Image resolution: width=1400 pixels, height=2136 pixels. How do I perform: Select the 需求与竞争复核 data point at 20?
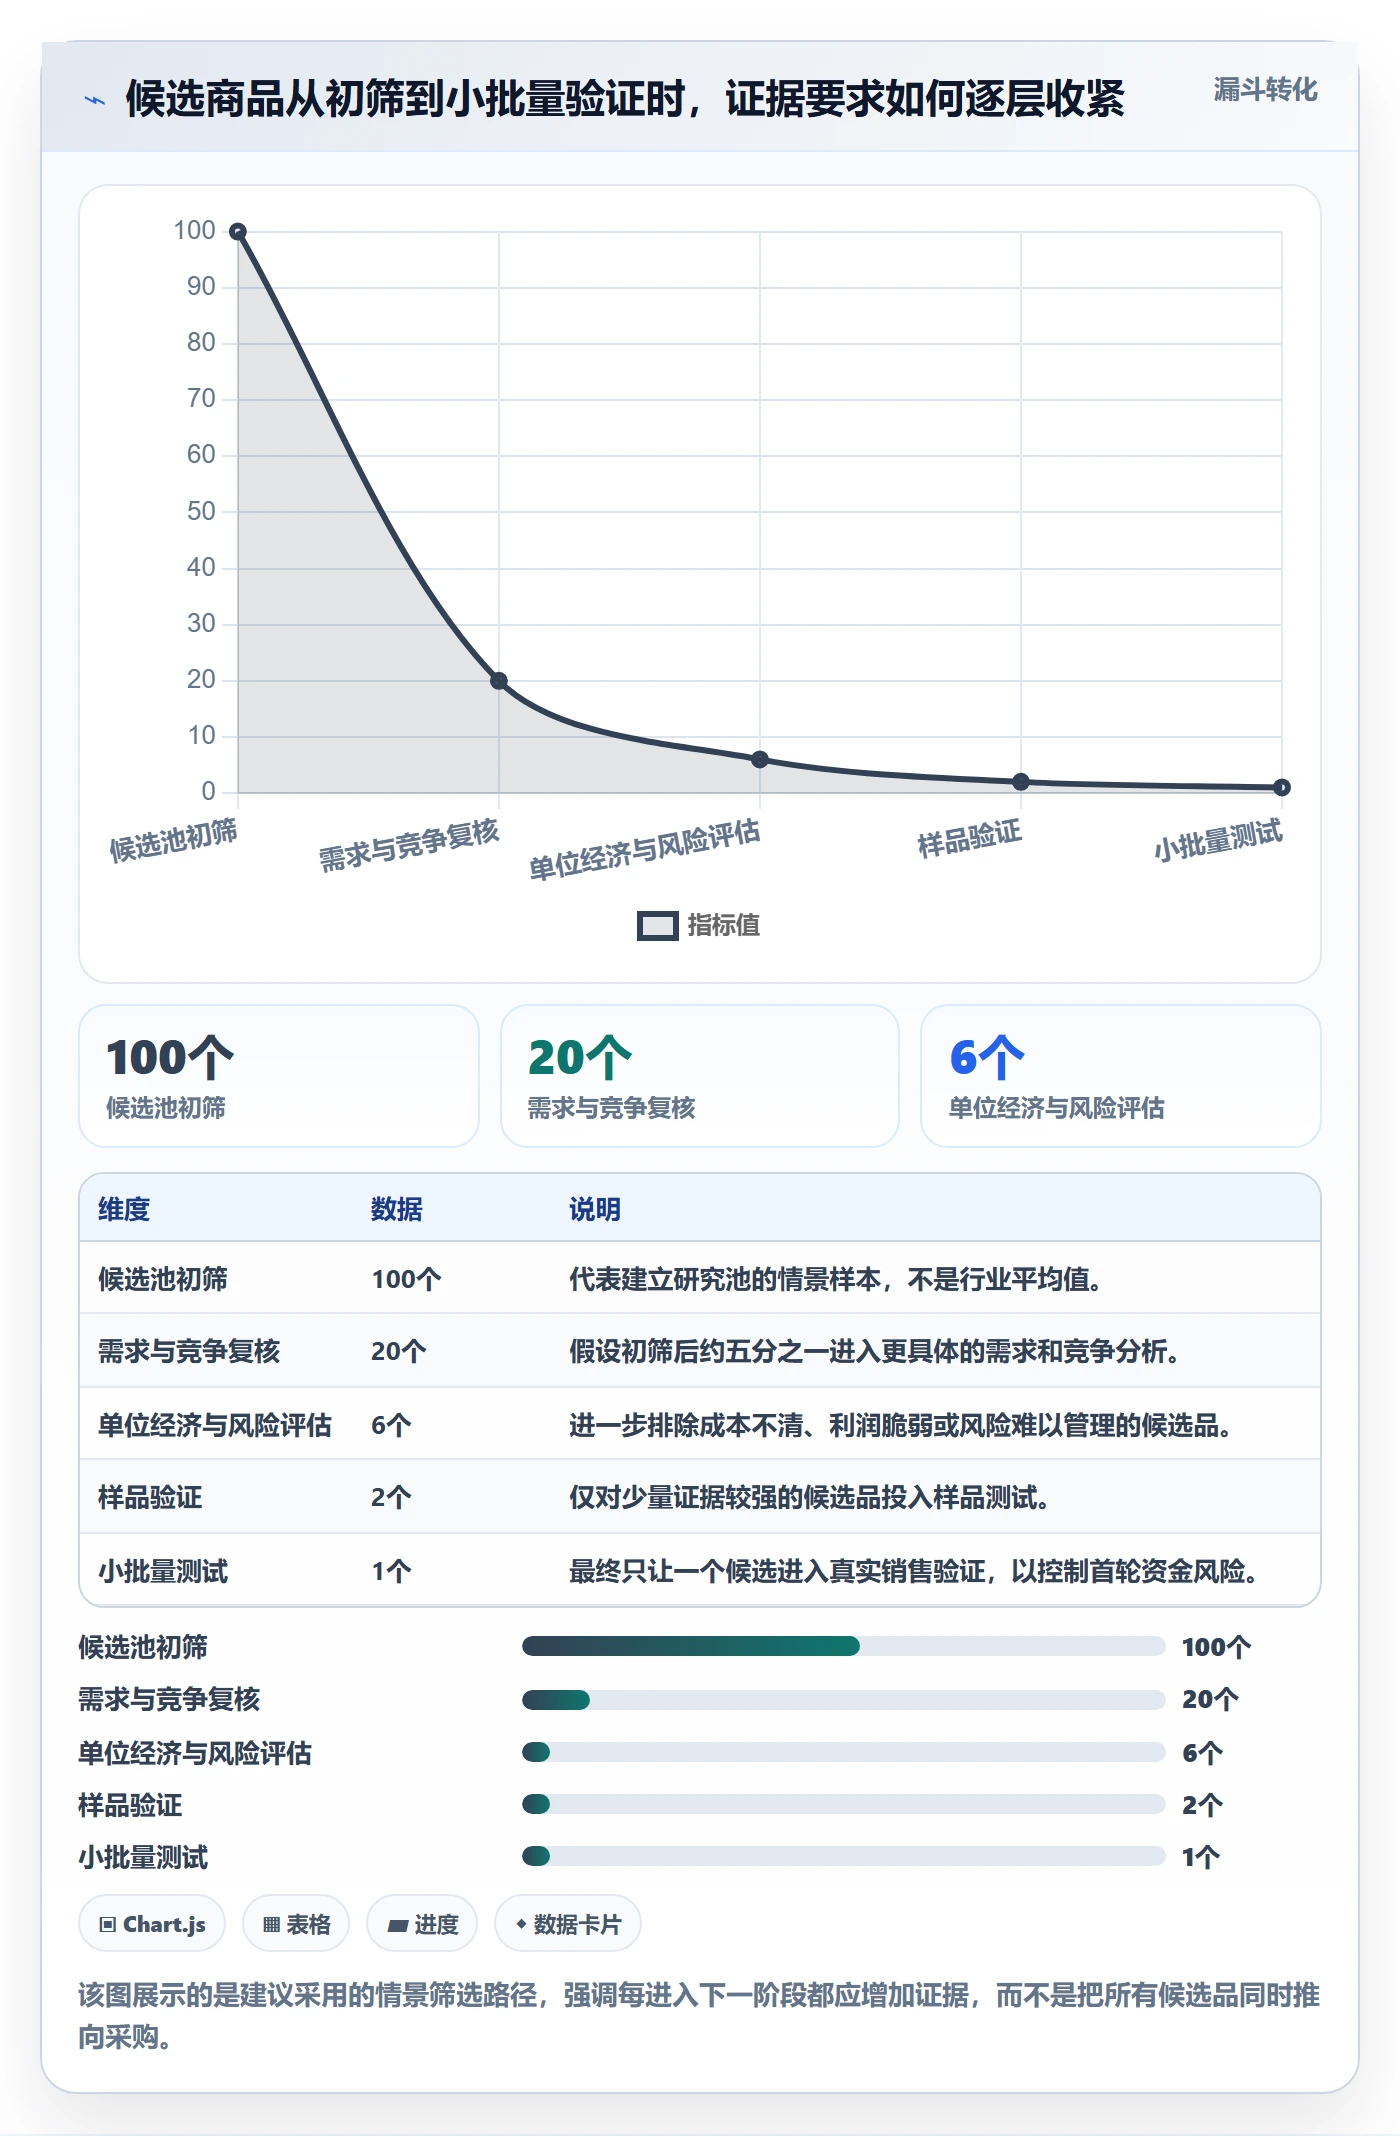tap(499, 681)
